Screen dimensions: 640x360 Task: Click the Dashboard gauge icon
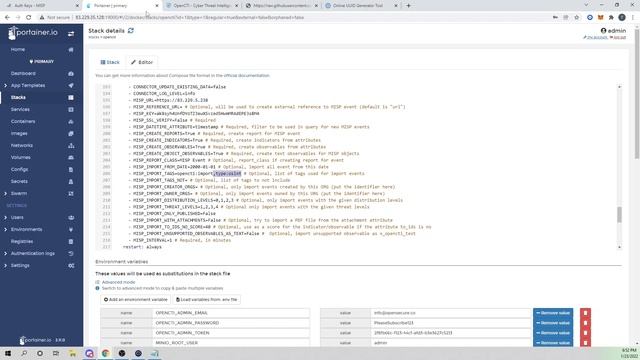(71, 73)
